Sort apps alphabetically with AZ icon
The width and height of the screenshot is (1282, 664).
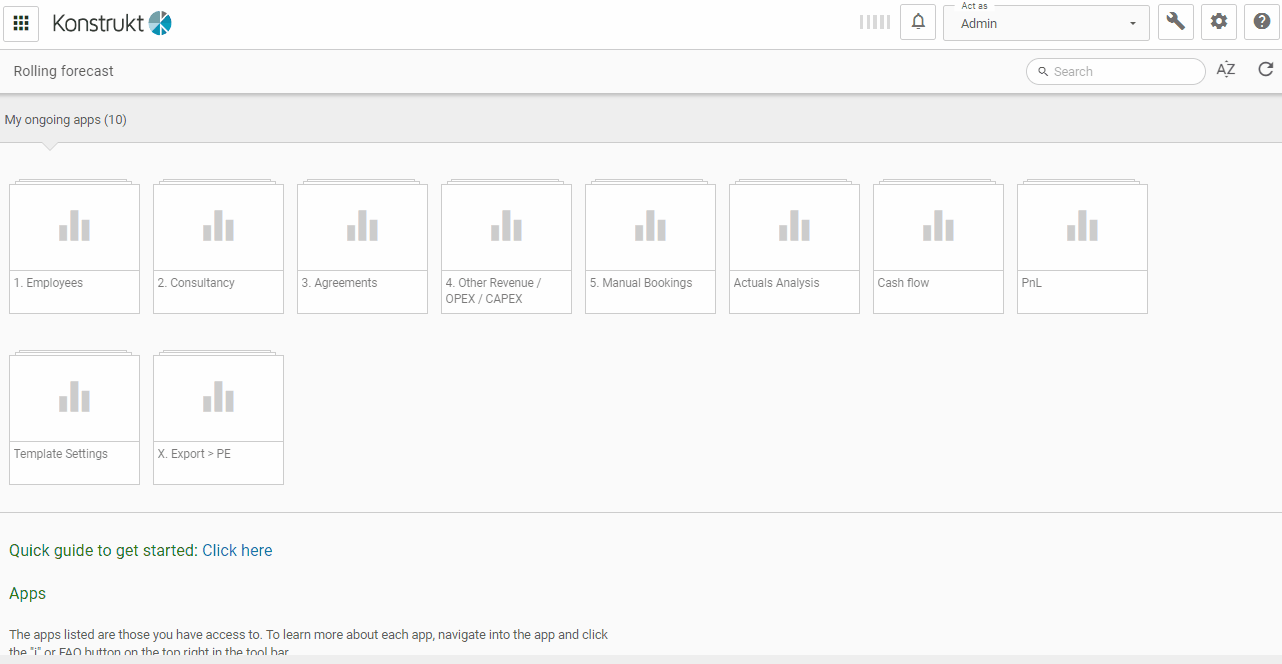click(x=1225, y=70)
